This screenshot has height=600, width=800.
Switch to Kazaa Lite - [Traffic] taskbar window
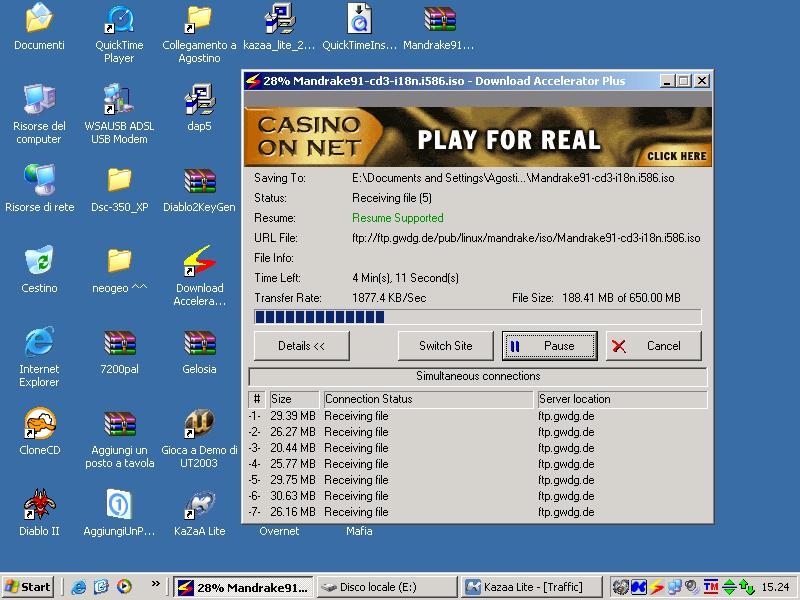[532, 587]
